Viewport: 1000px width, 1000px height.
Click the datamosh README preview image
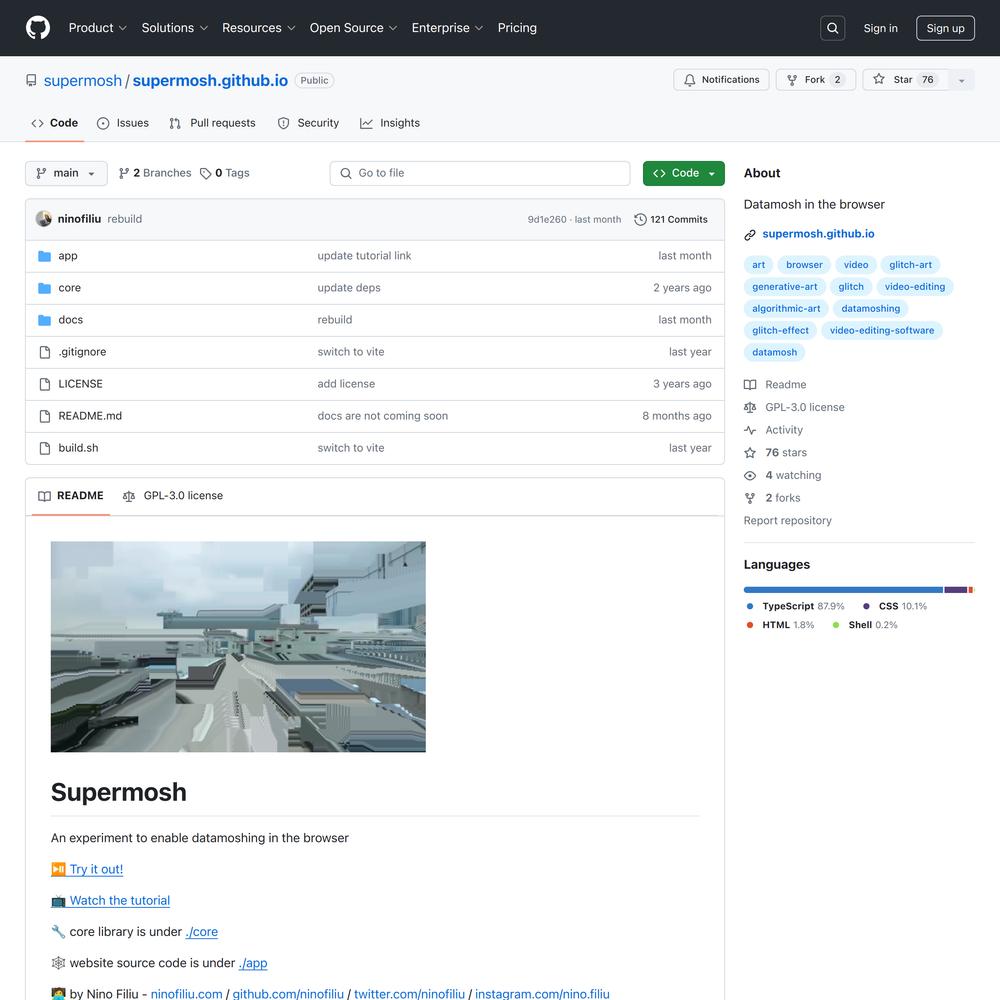pos(238,647)
